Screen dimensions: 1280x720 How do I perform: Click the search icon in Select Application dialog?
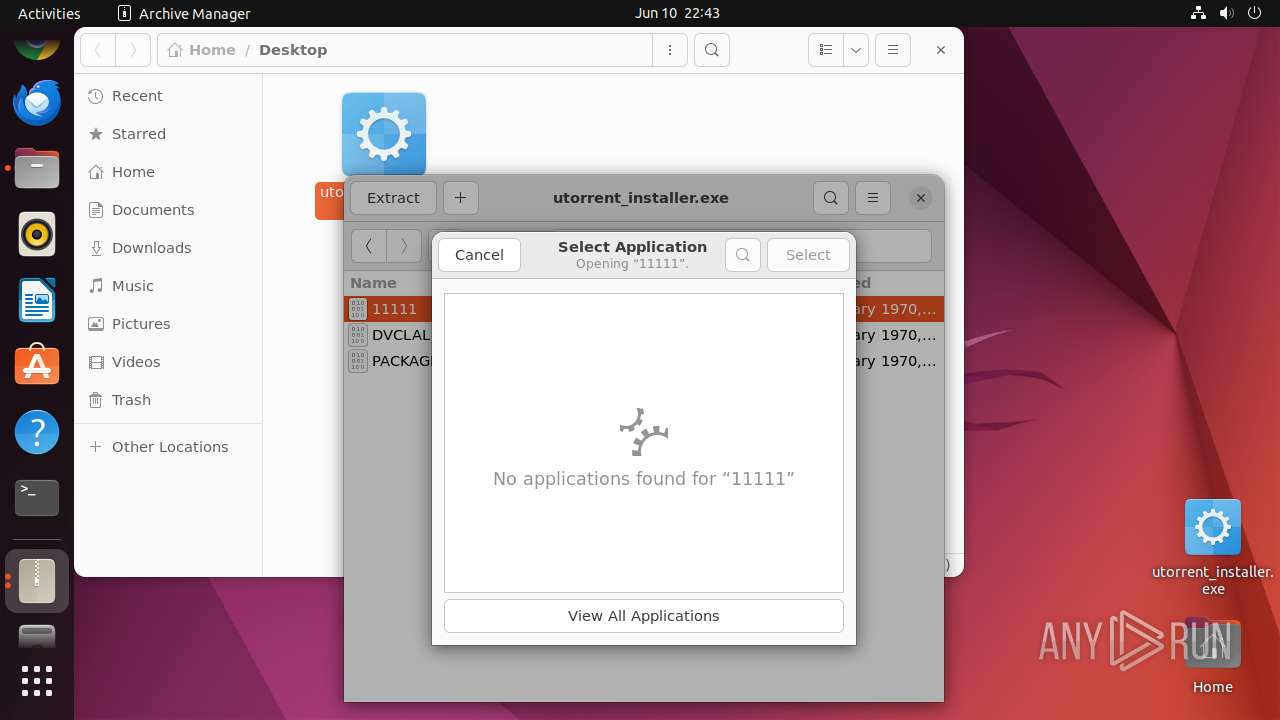coord(743,255)
